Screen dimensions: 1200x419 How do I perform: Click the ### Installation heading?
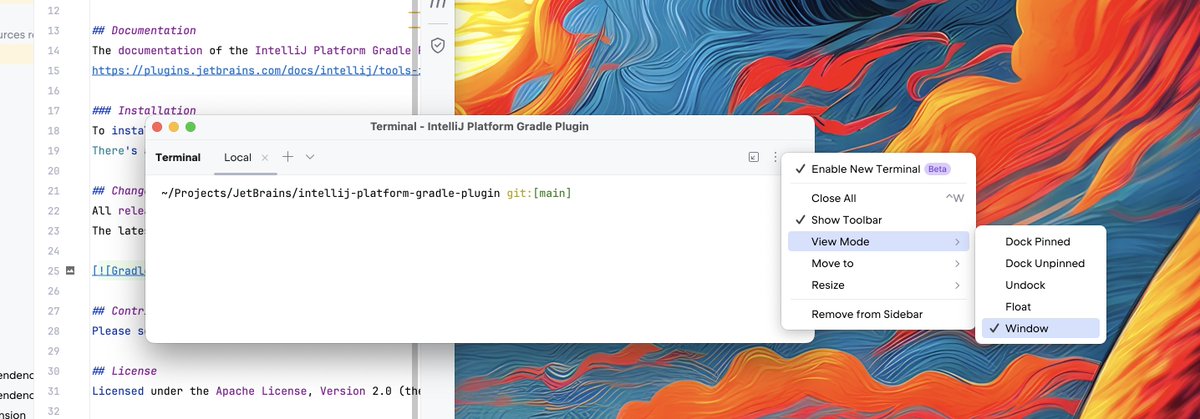pyautogui.click(x=144, y=111)
